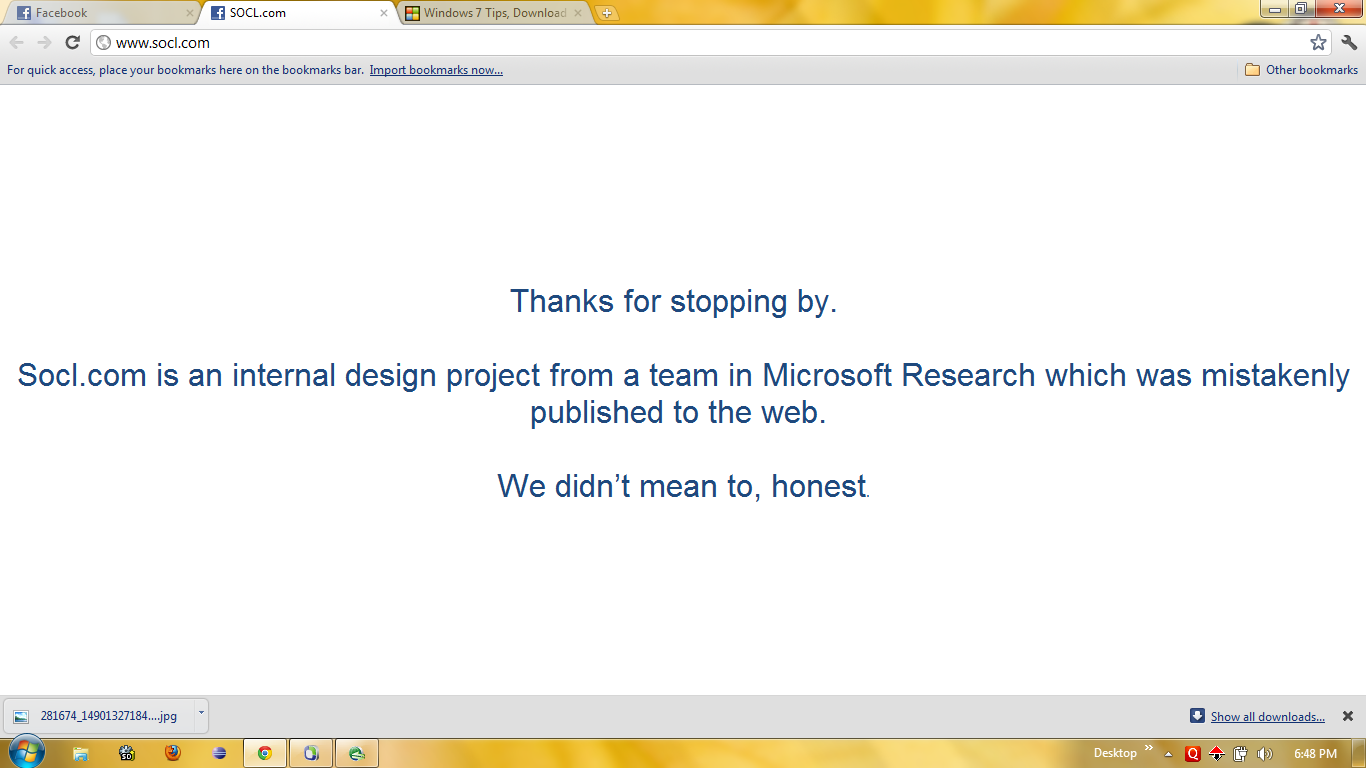Launch Firefox from the taskbar
The height and width of the screenshot is (768, 1366).
tap(173, 753)
